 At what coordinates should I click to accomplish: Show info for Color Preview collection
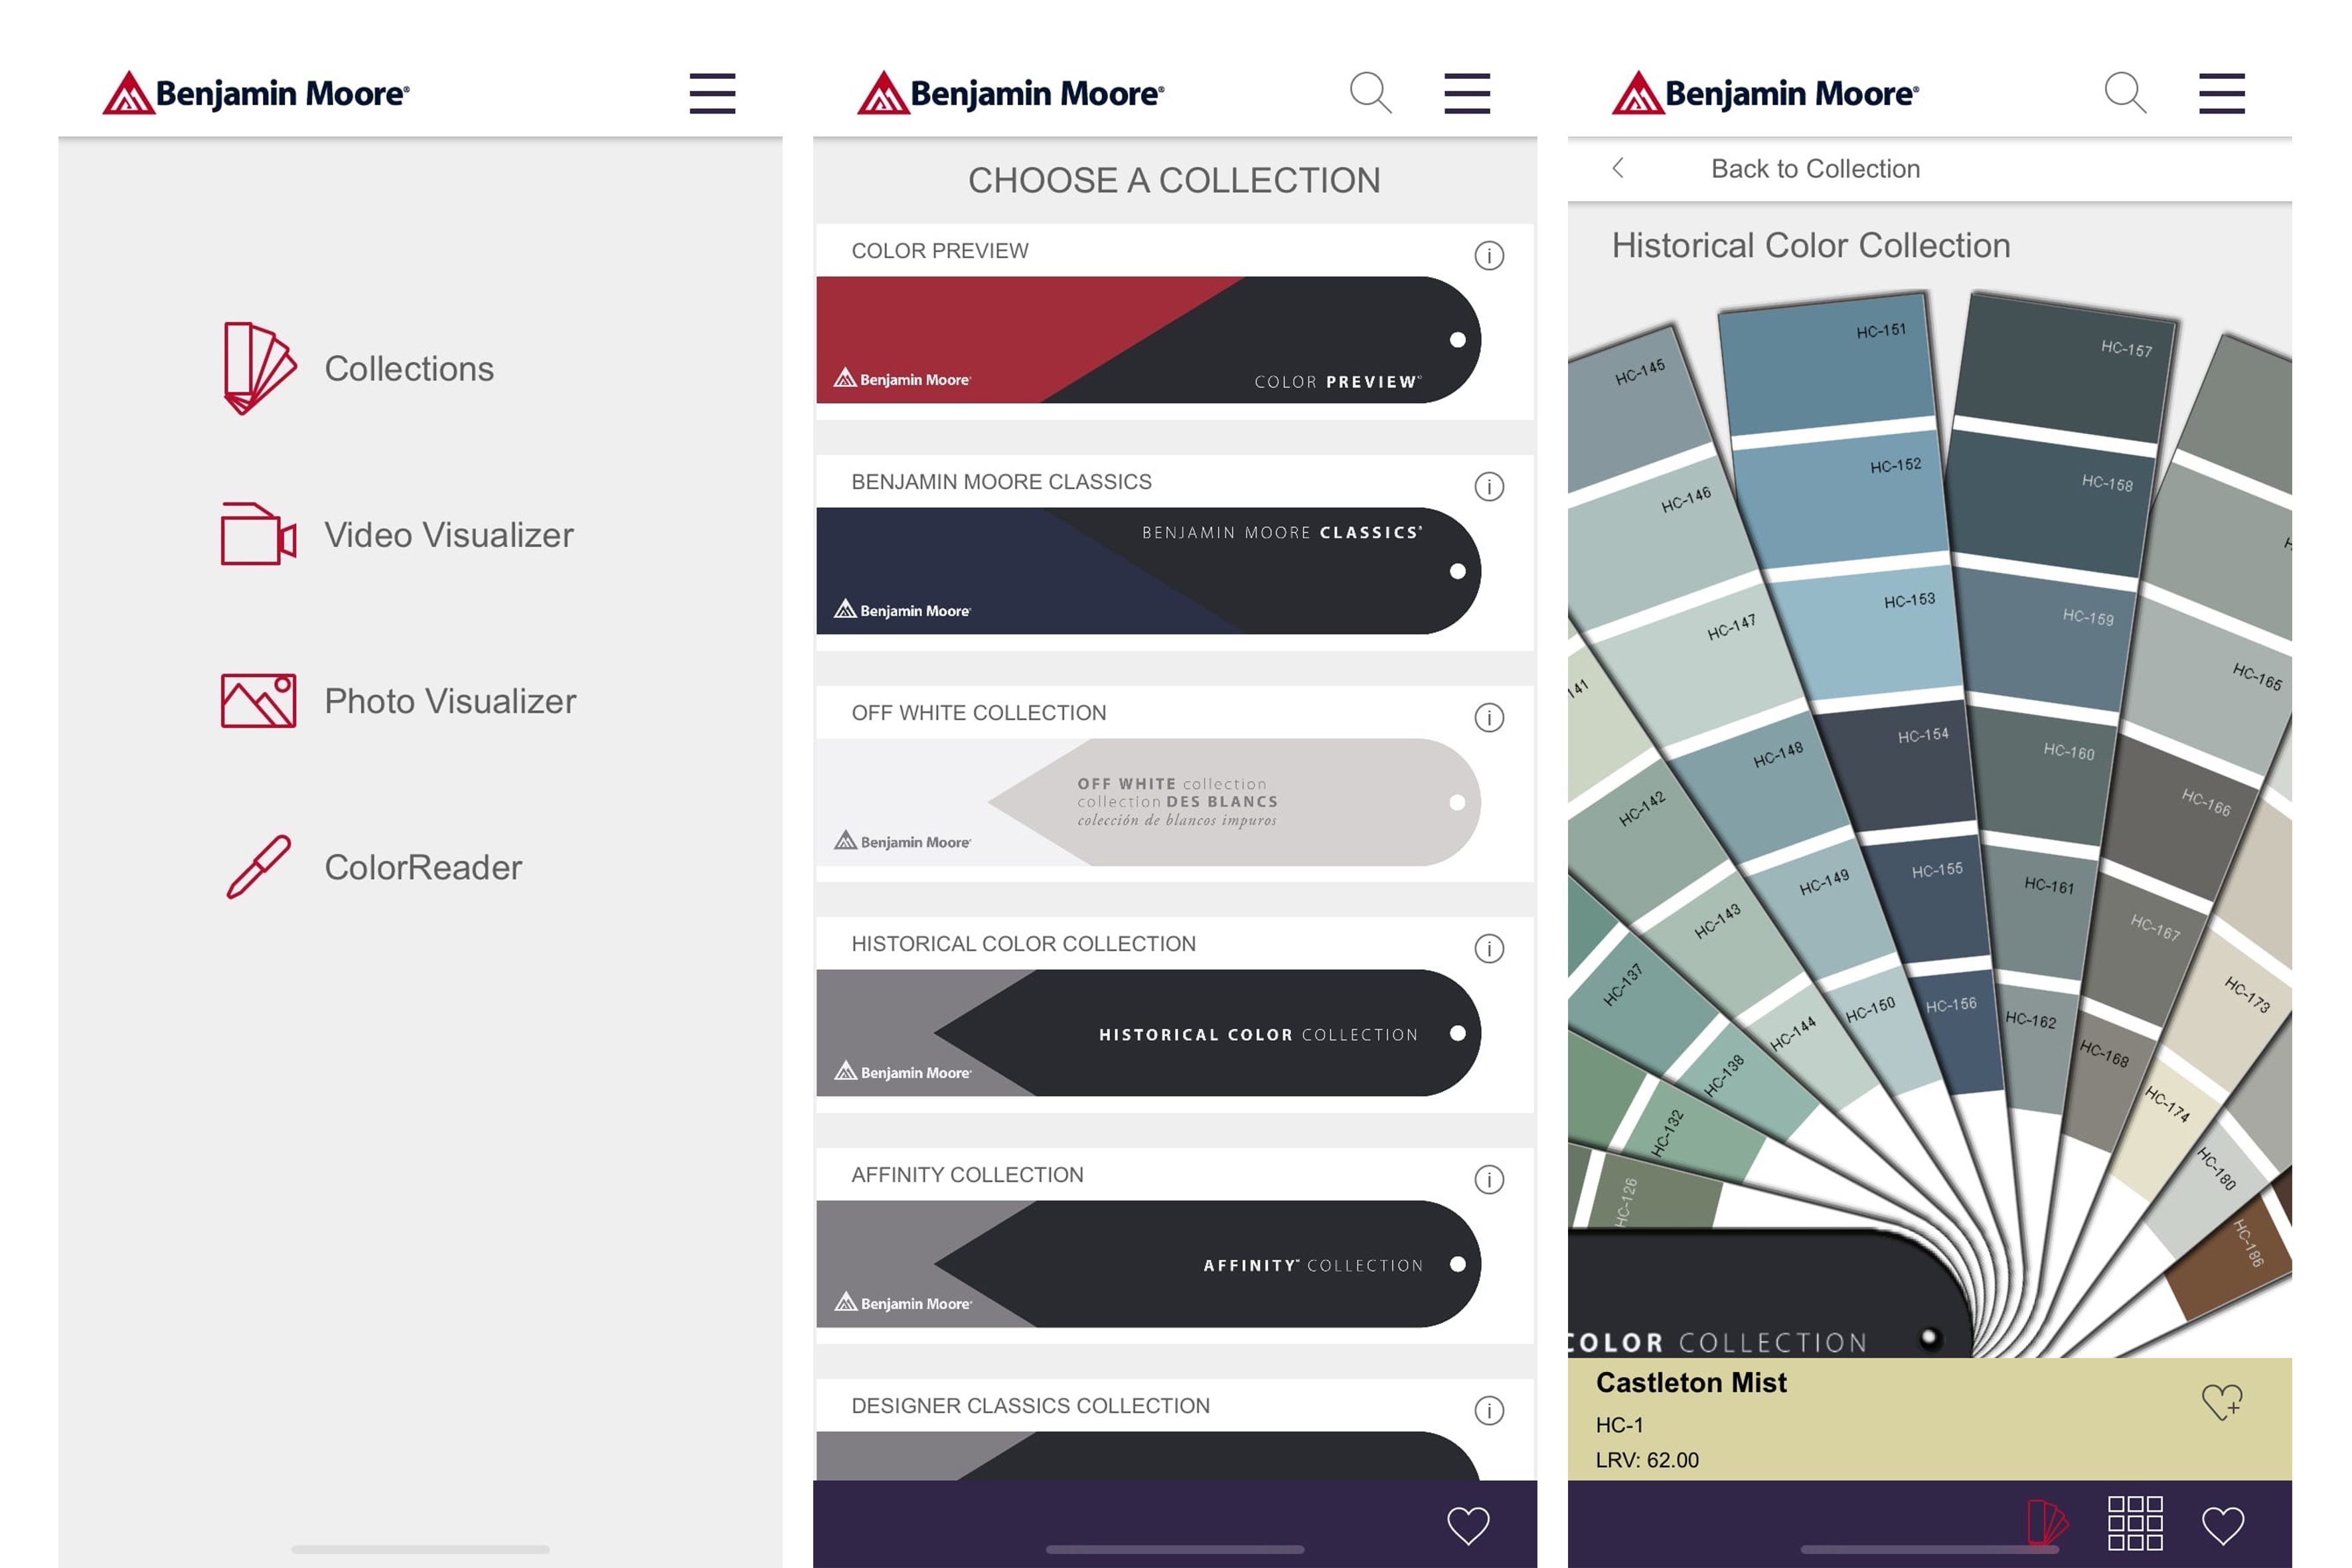1489,255
